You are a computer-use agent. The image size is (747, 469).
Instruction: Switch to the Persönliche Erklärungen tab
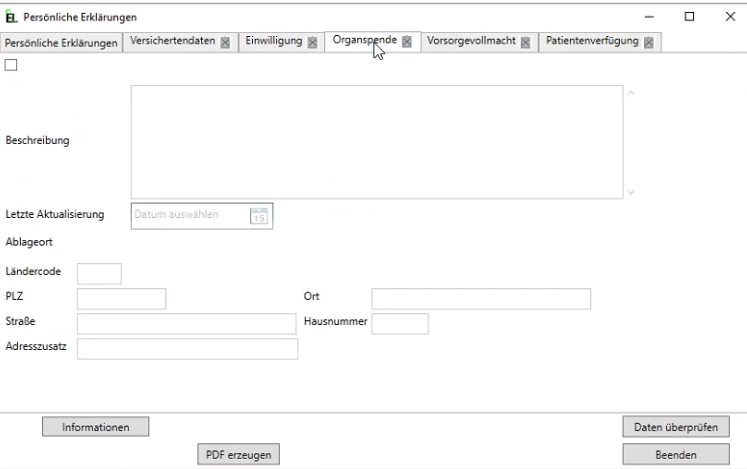[x=61, y=42]
